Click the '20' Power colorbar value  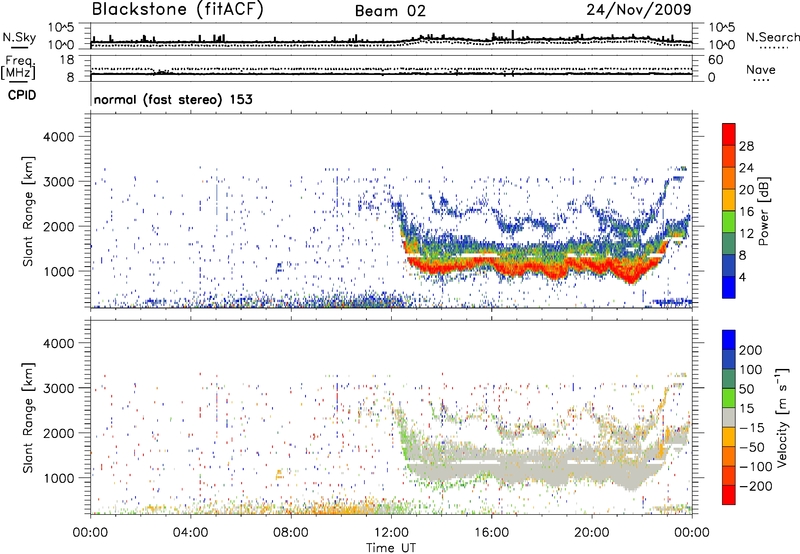(x=746, y=190)
